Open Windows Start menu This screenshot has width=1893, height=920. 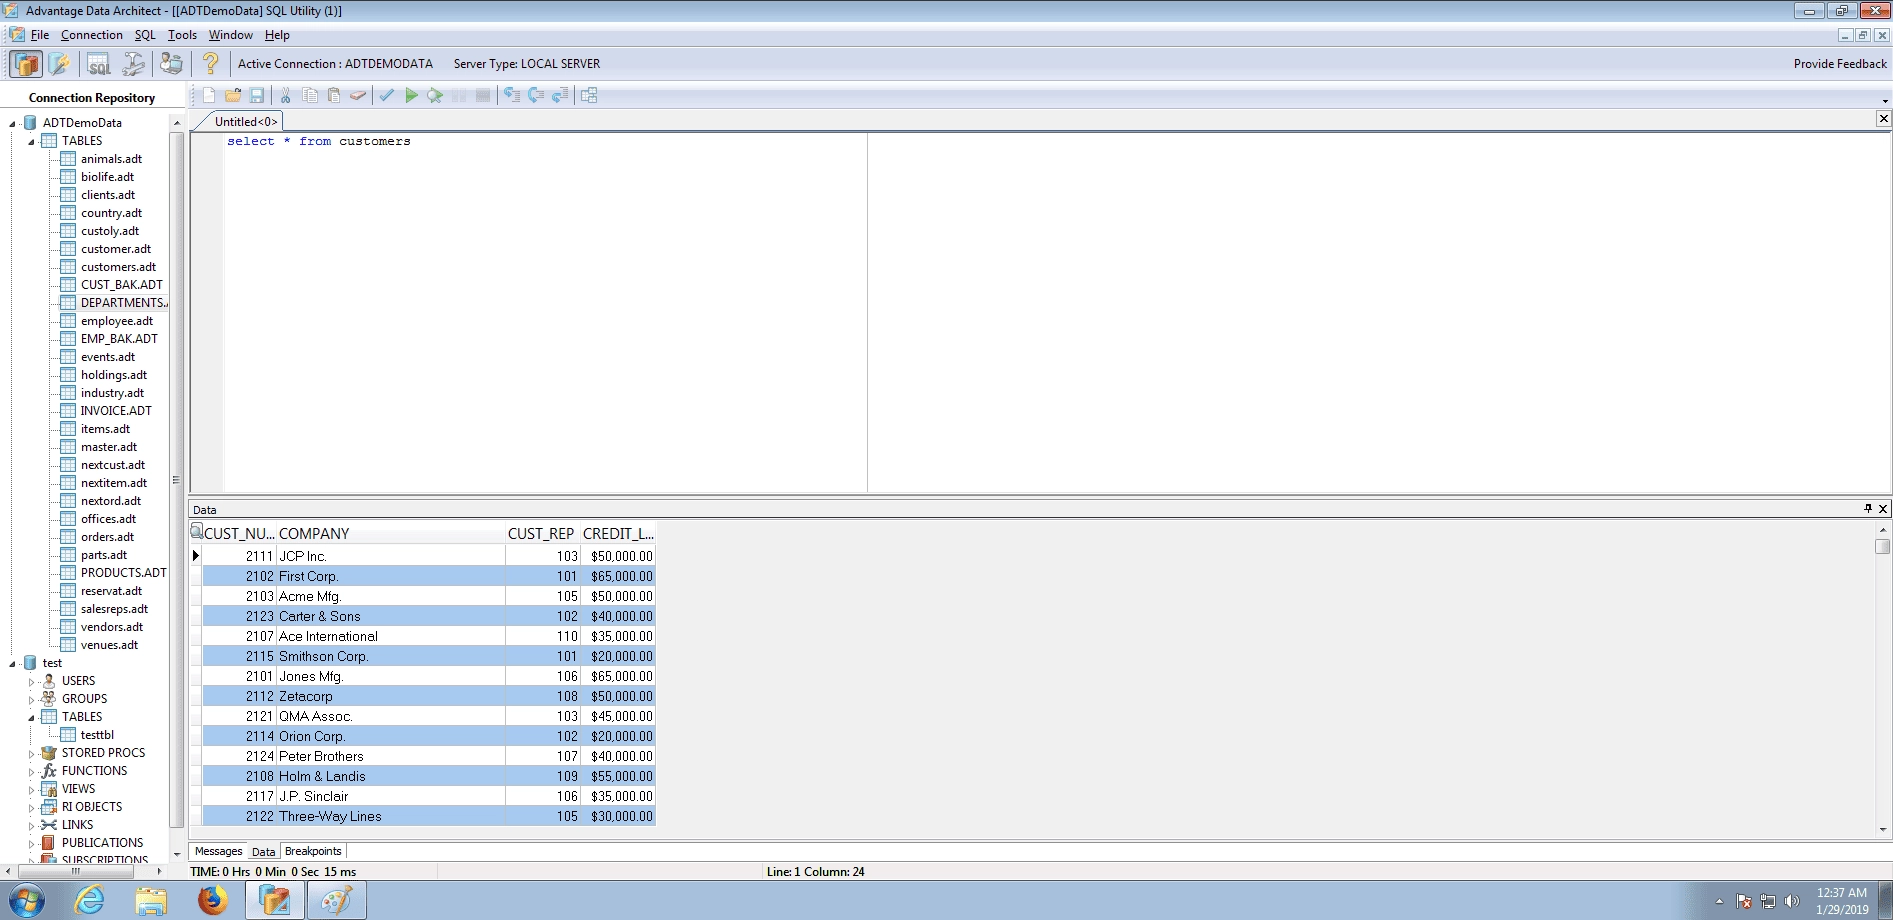27,901
